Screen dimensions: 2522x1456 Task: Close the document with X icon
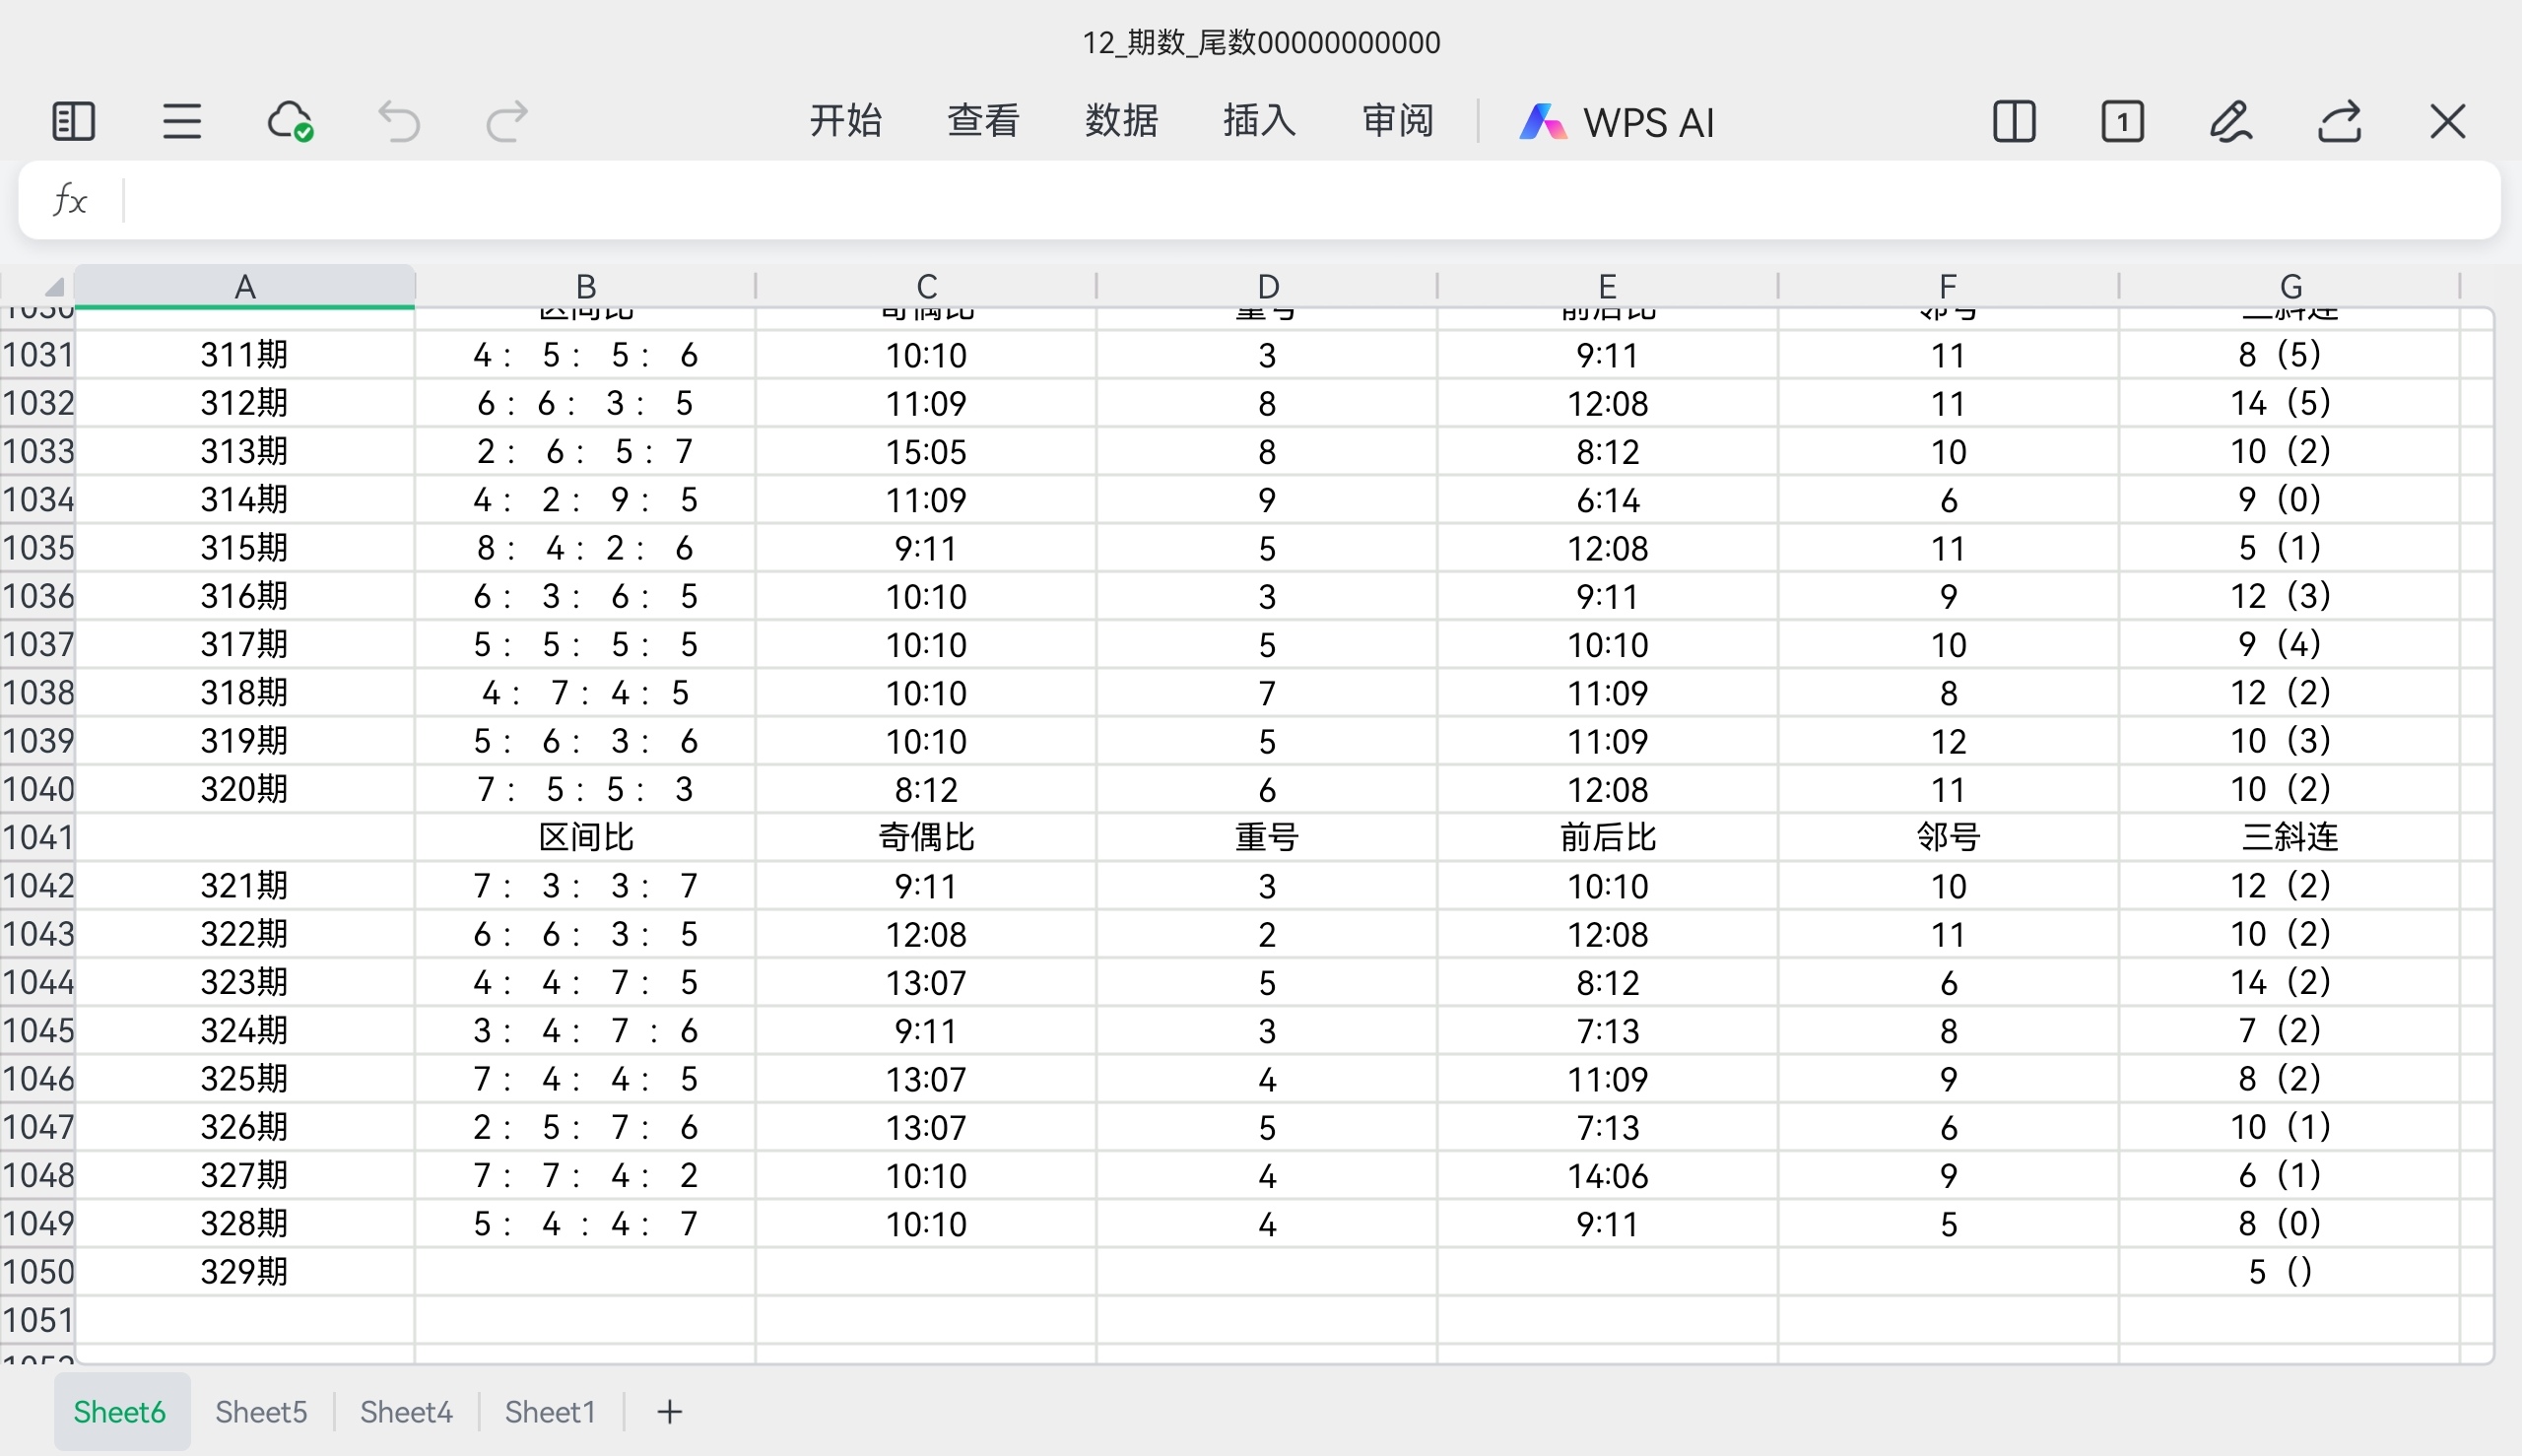(x=2448, y=122)
